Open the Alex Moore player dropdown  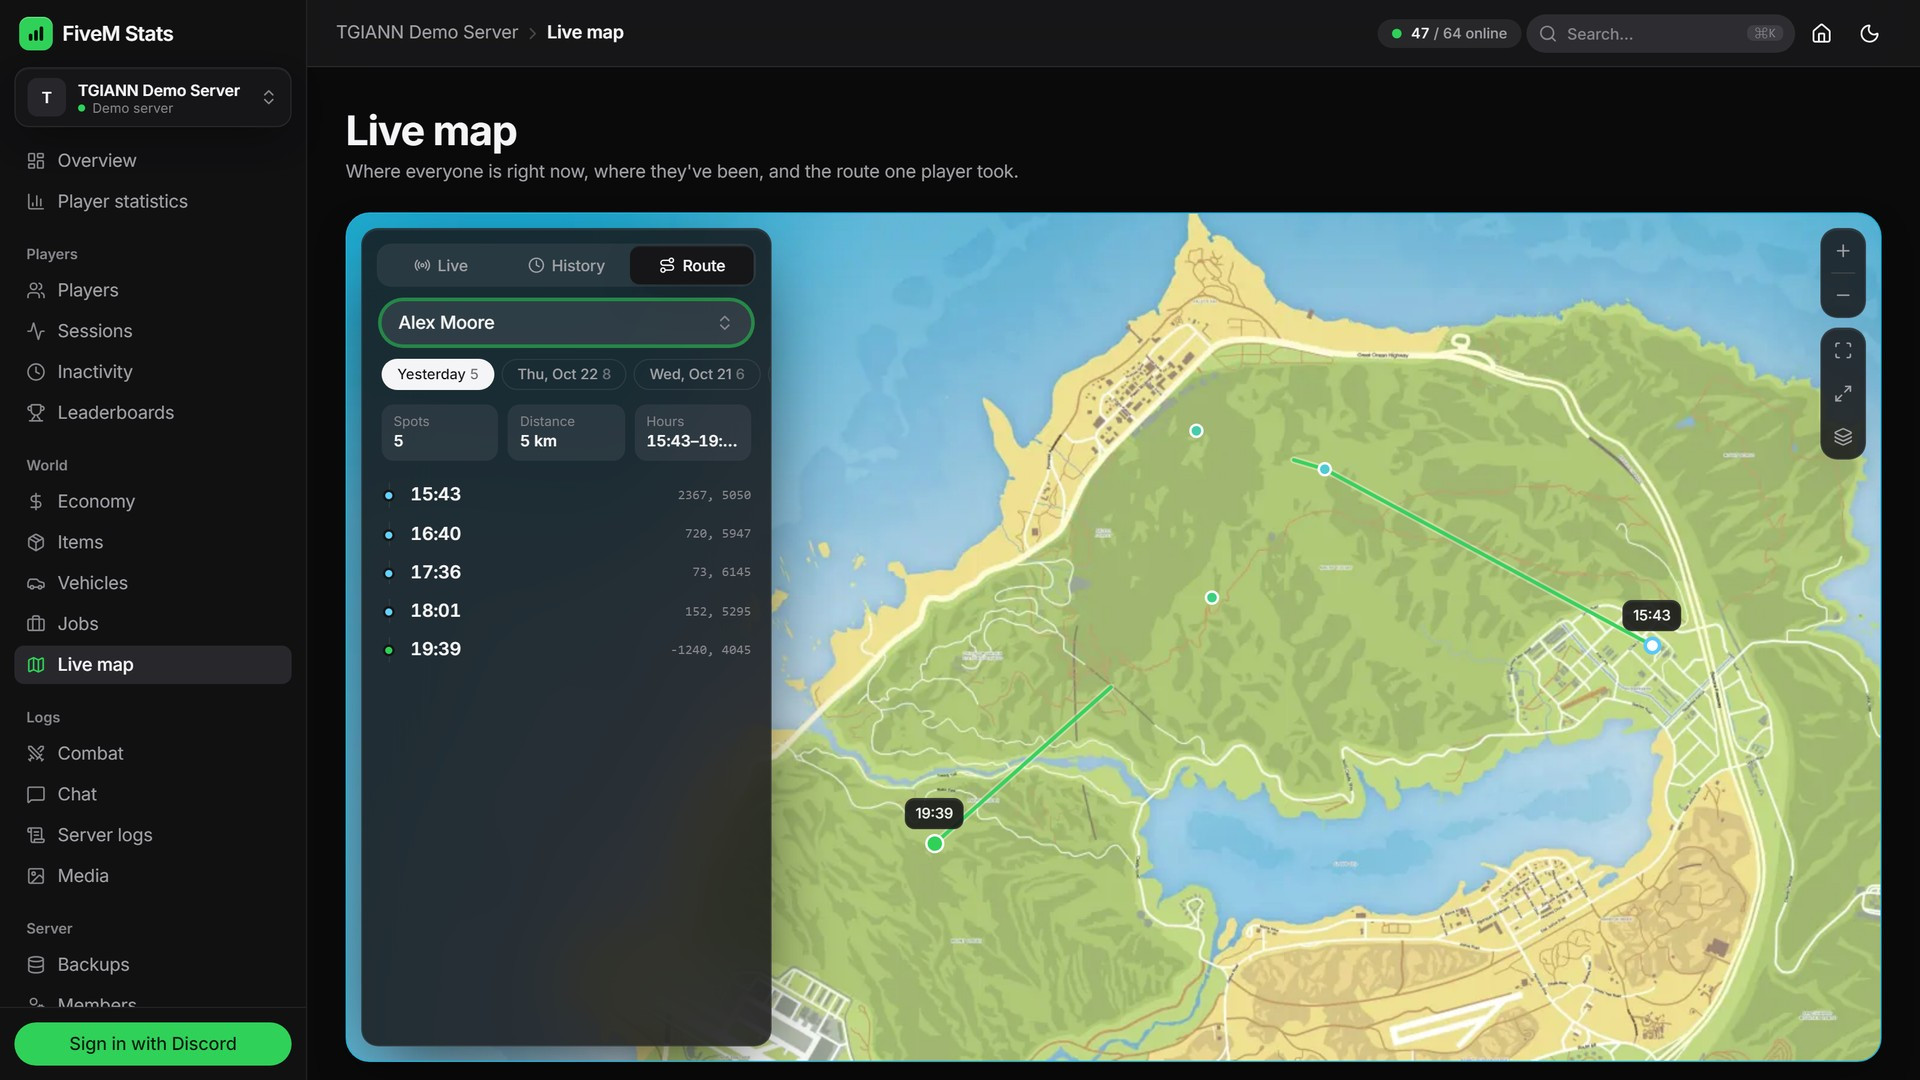click(x=566, y=323)
